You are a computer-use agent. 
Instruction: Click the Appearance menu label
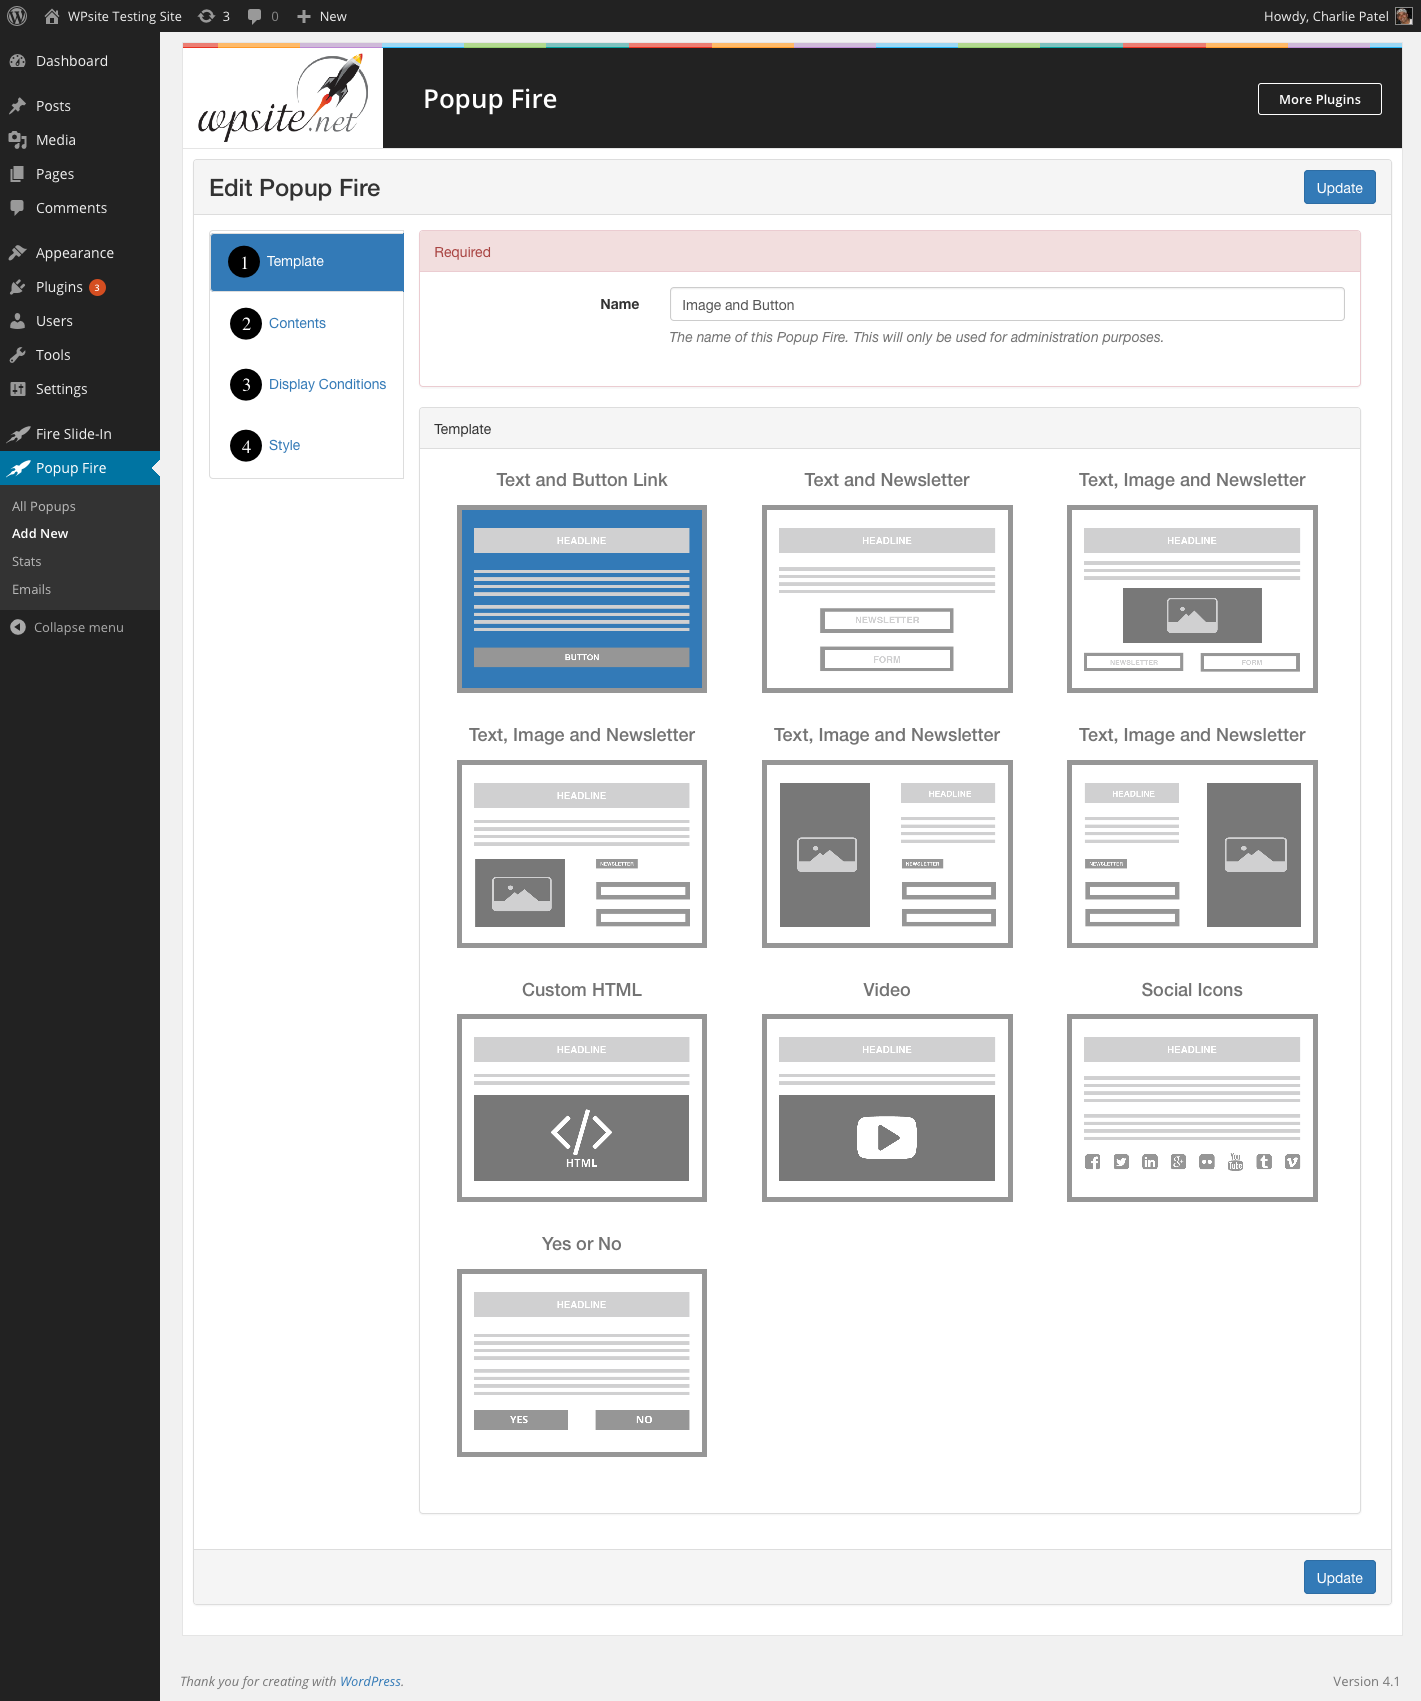point(75,253)
